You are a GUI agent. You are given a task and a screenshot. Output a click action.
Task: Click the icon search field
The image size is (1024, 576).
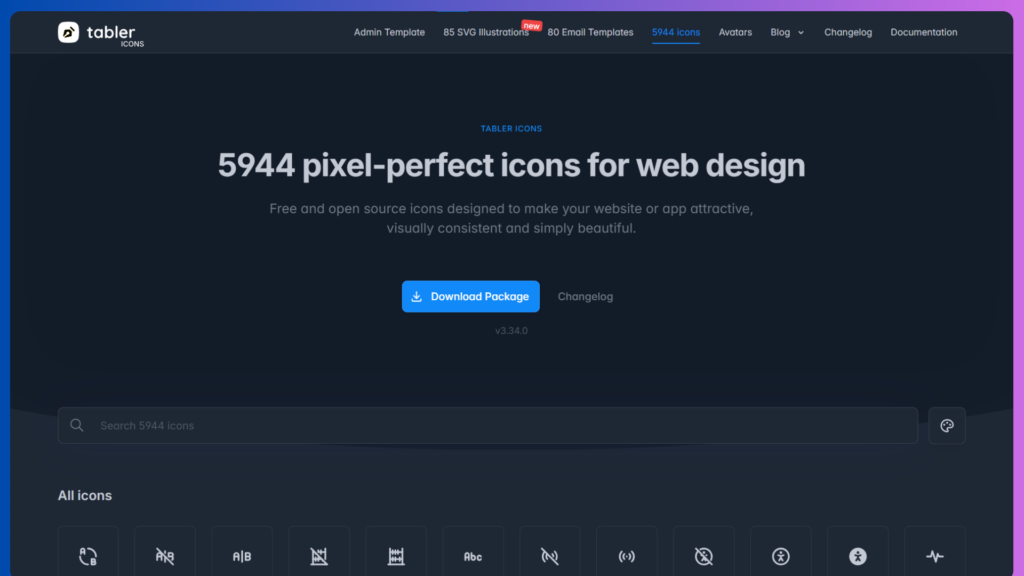[488, 425]
